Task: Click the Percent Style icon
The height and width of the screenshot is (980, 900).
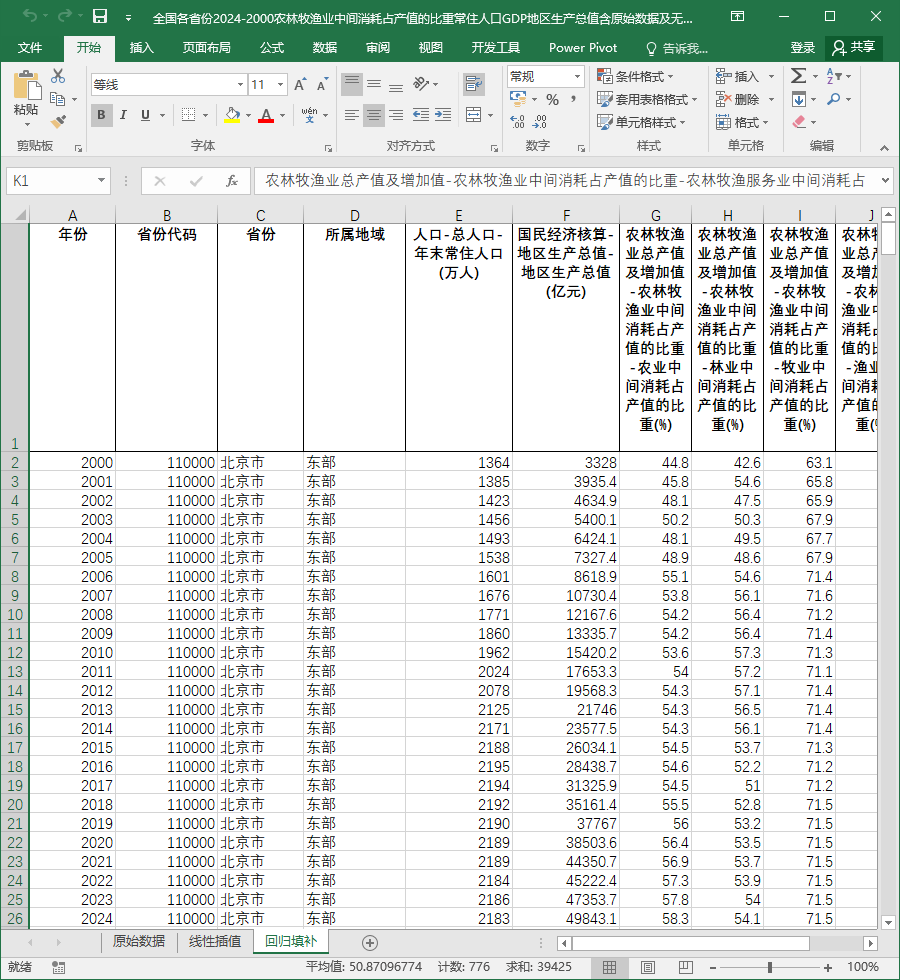Action: tap(552, 99)
